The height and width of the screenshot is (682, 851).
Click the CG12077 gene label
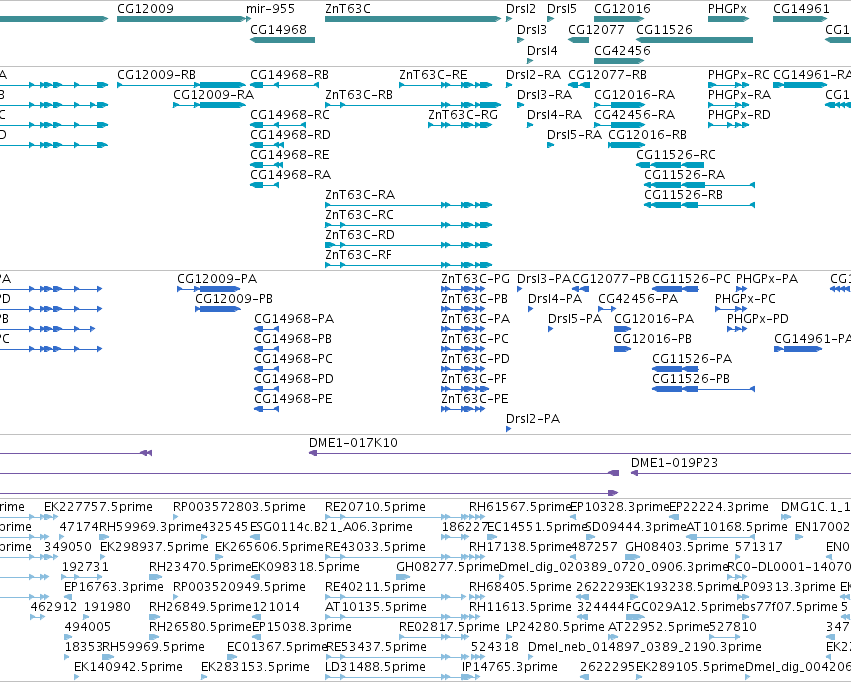coord(596,29)
